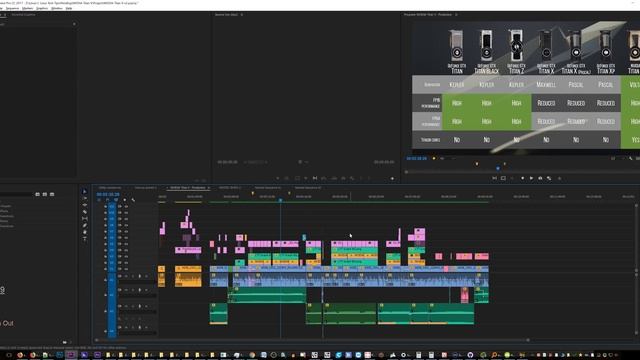Open Program monitor settings wrench
Image resolution: width=640 pixels, height=360 pixels.
(630, 158)
